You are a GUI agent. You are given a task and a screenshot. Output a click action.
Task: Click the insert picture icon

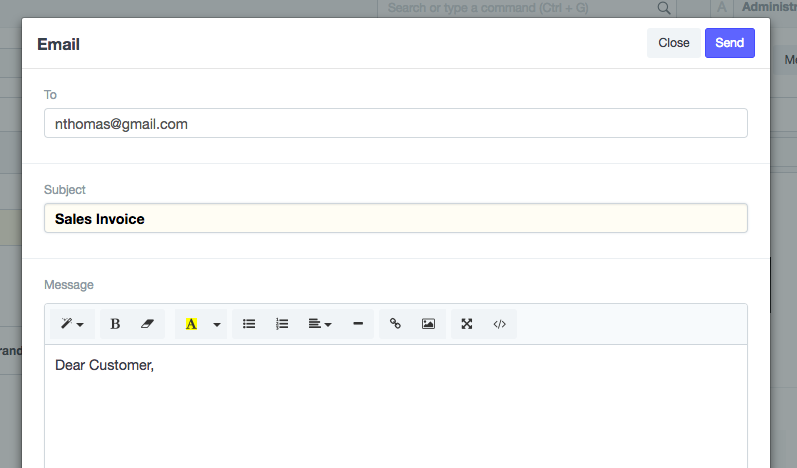pos(428,324)
